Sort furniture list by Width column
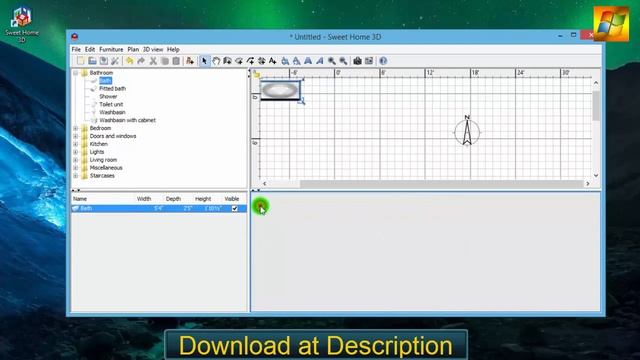The height and width of the screenshot is (360, 640). tap(144, 199)
